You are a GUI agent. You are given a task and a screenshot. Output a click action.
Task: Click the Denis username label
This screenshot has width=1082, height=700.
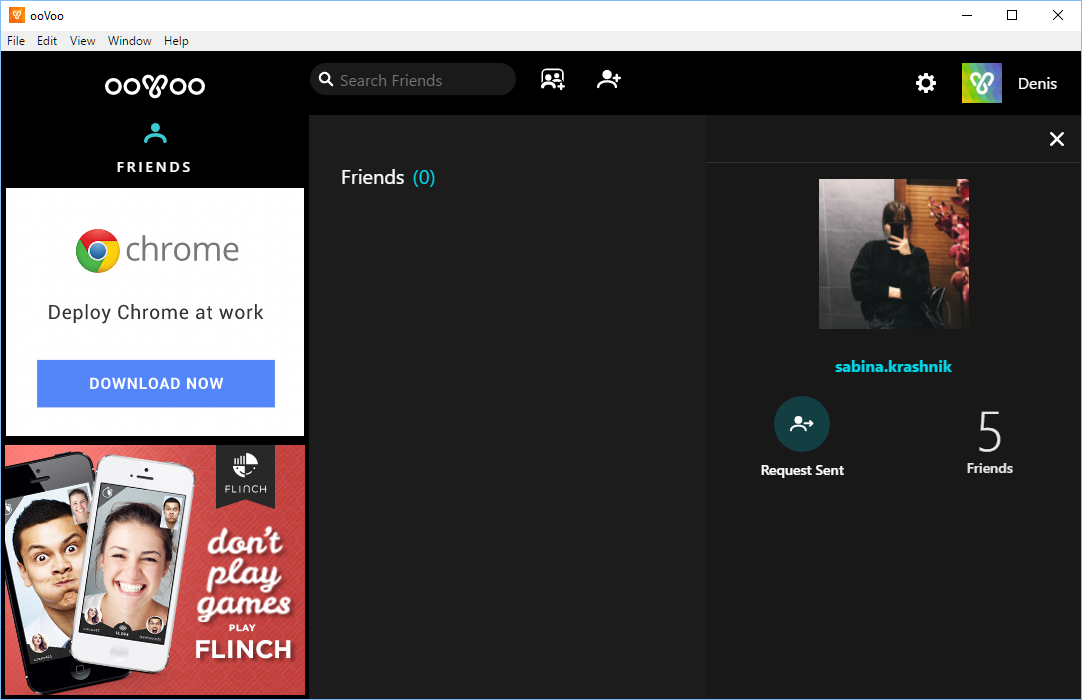pyautogui.click(x=1037, y=84)
